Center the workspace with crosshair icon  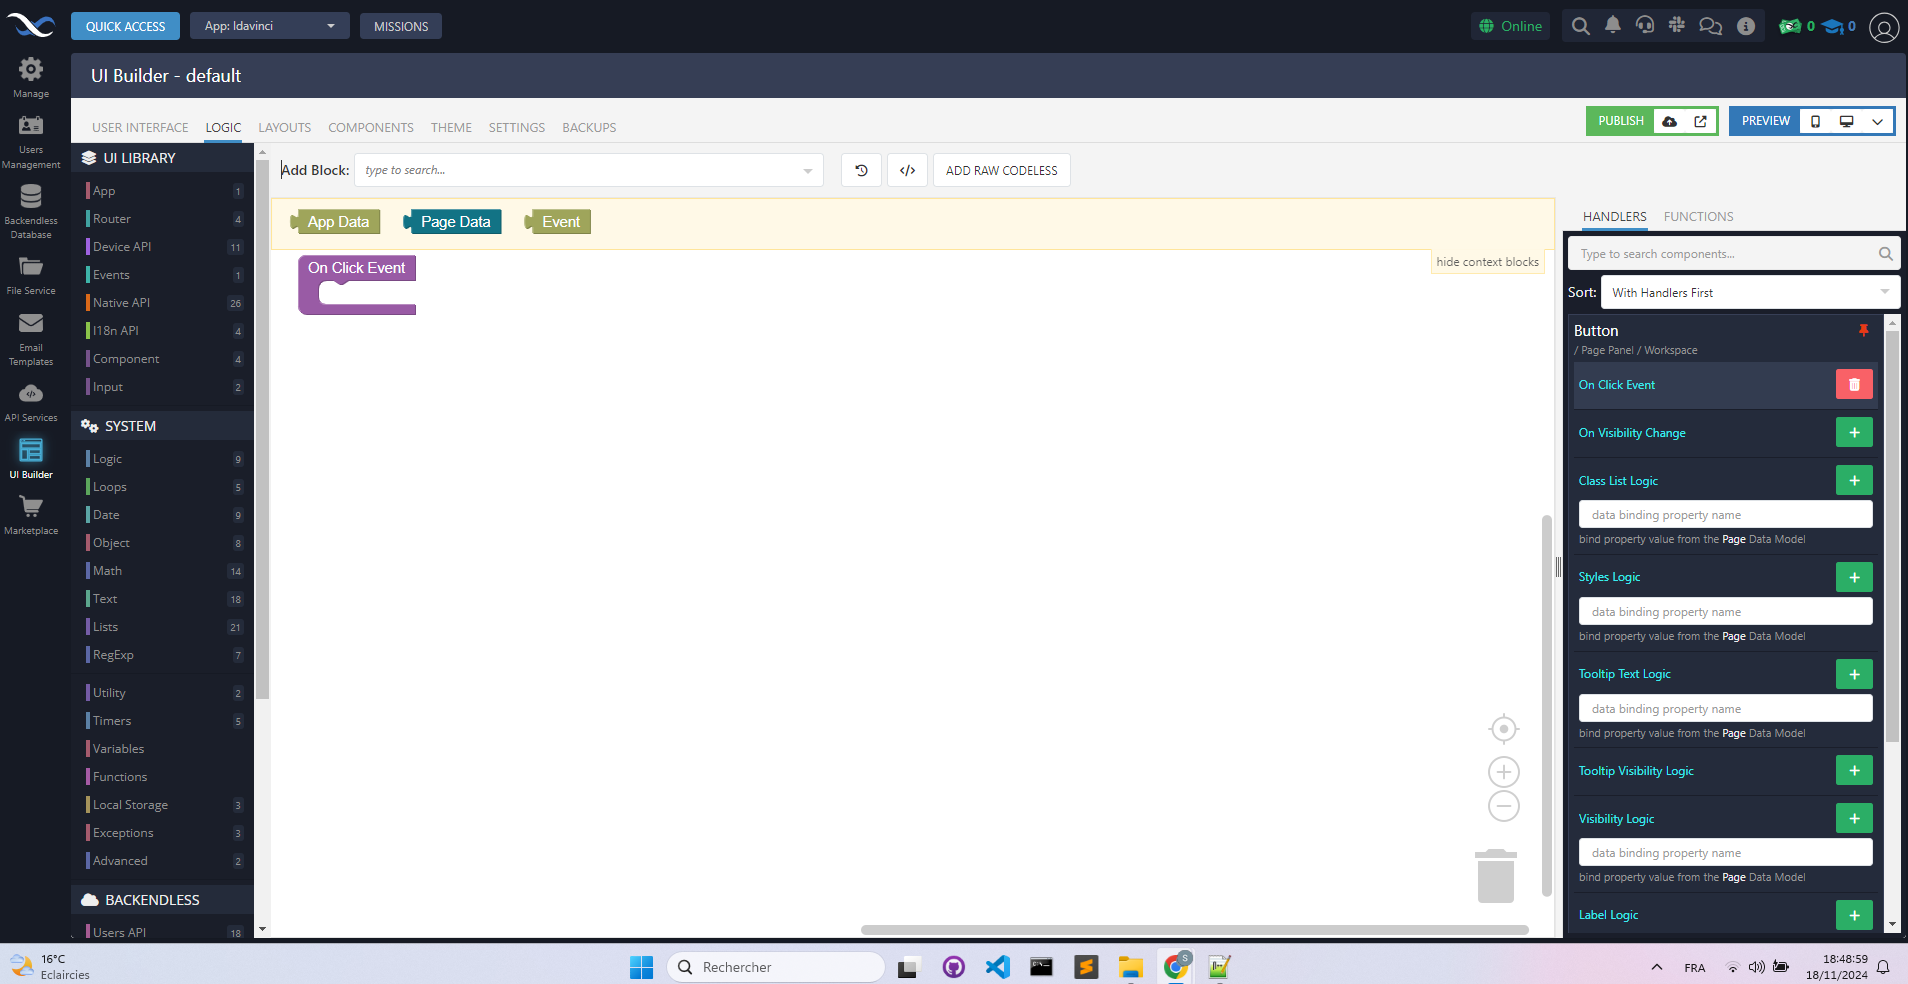[1503, 729]
